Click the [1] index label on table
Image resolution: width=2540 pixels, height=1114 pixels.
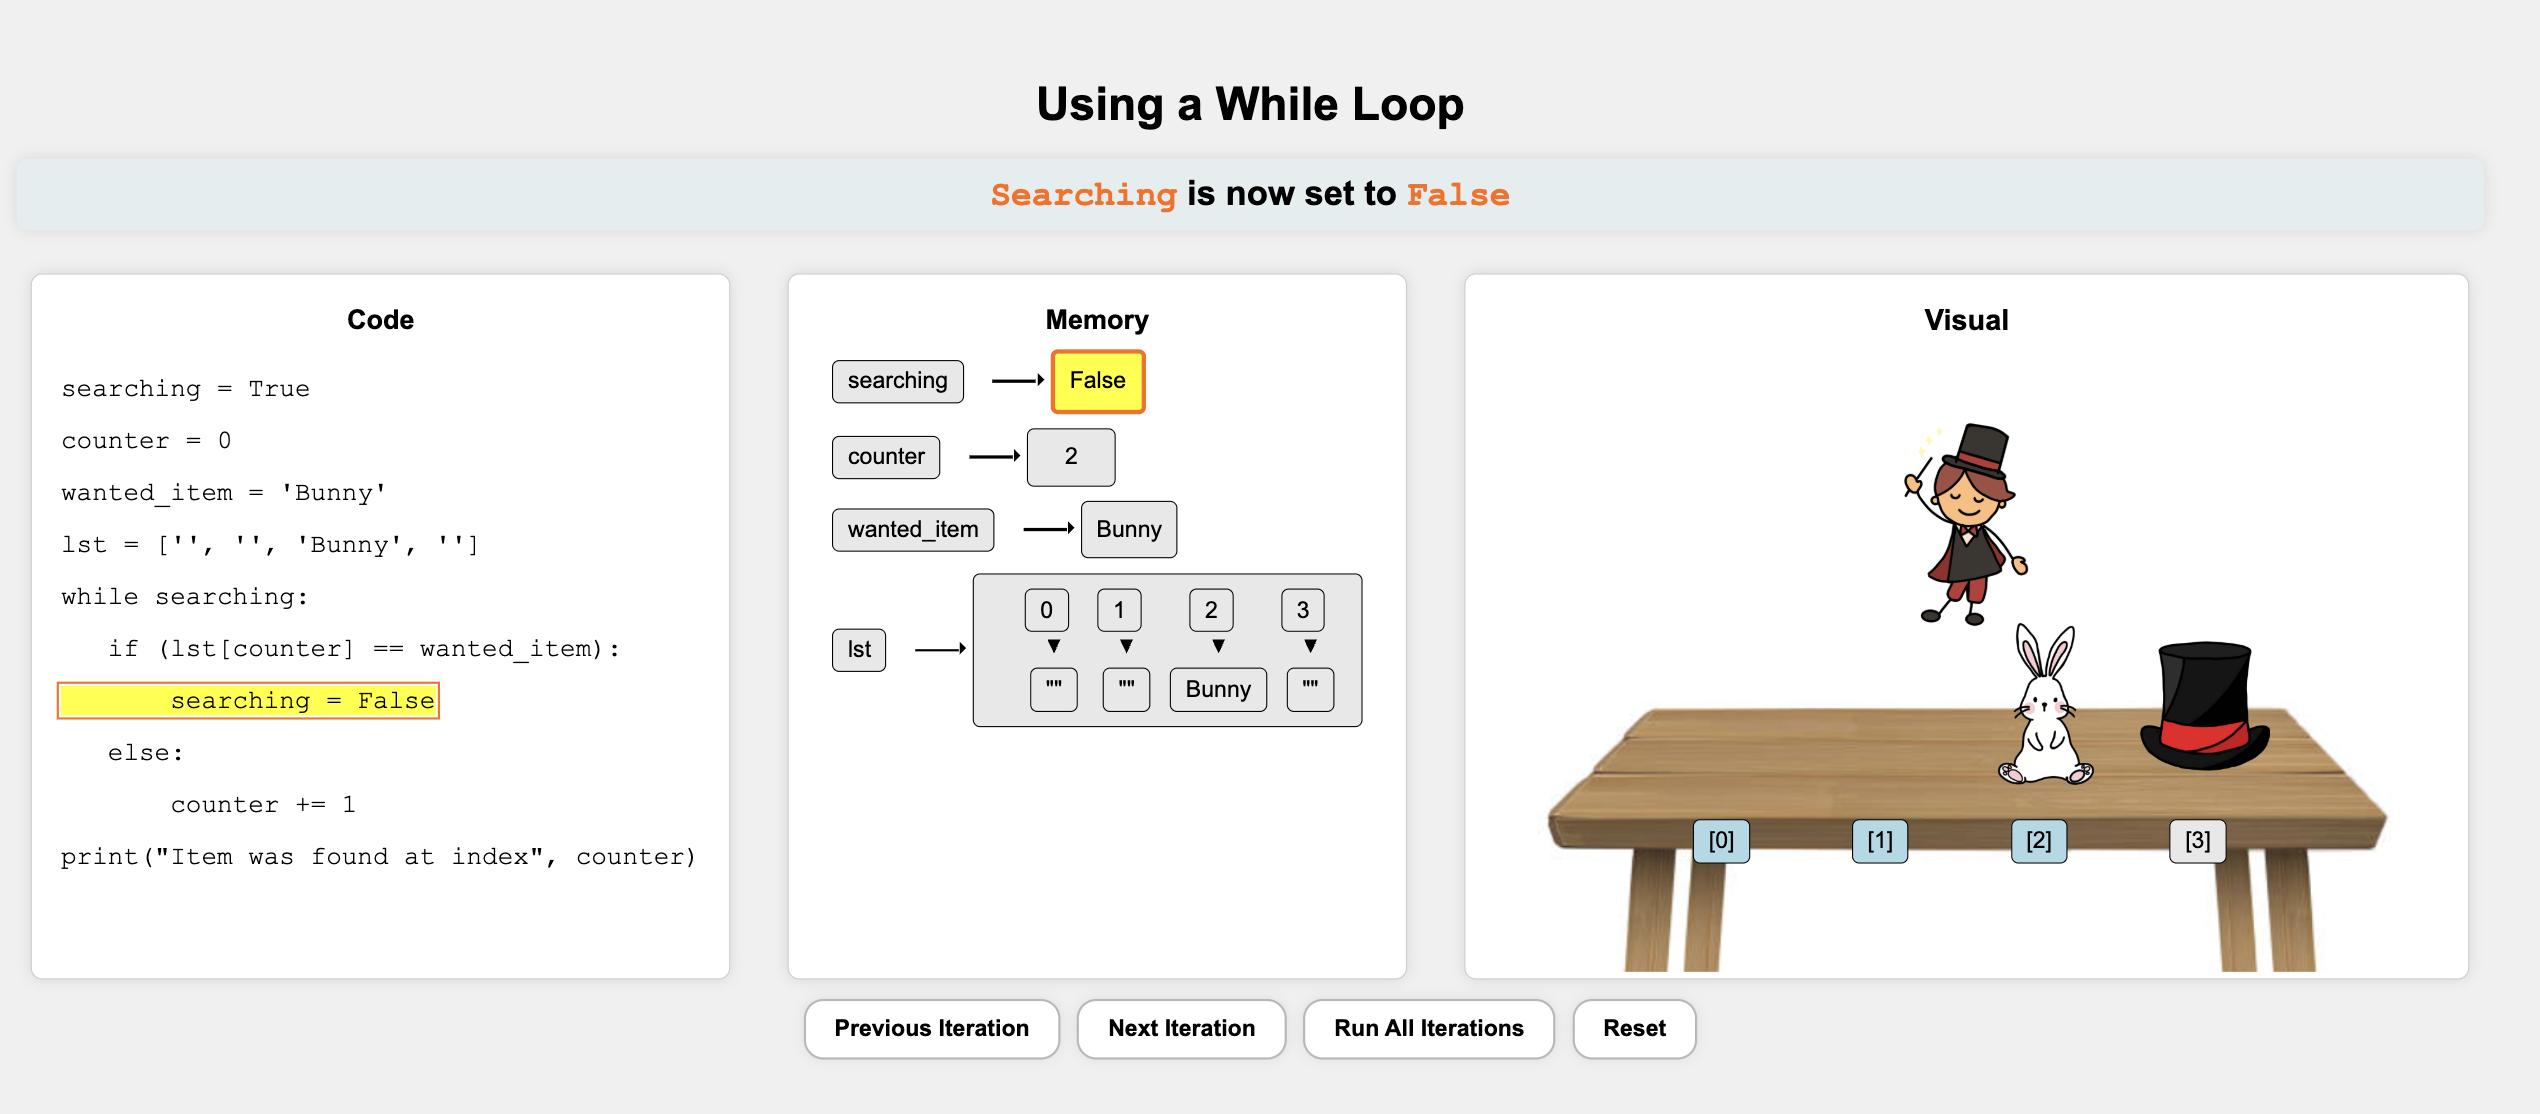[1880, 841]
